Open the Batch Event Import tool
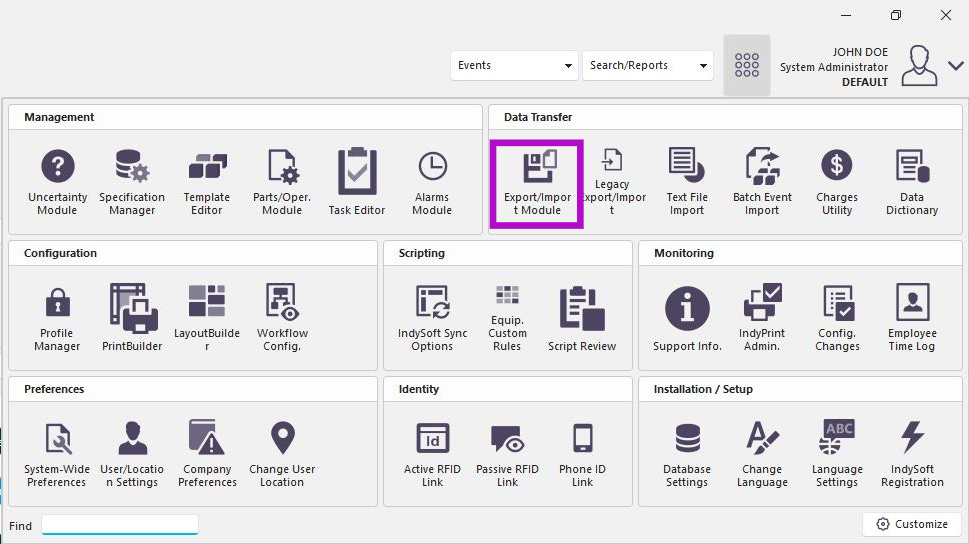The width and height of the screenshot is (969, 544). (x=762, y=181)
